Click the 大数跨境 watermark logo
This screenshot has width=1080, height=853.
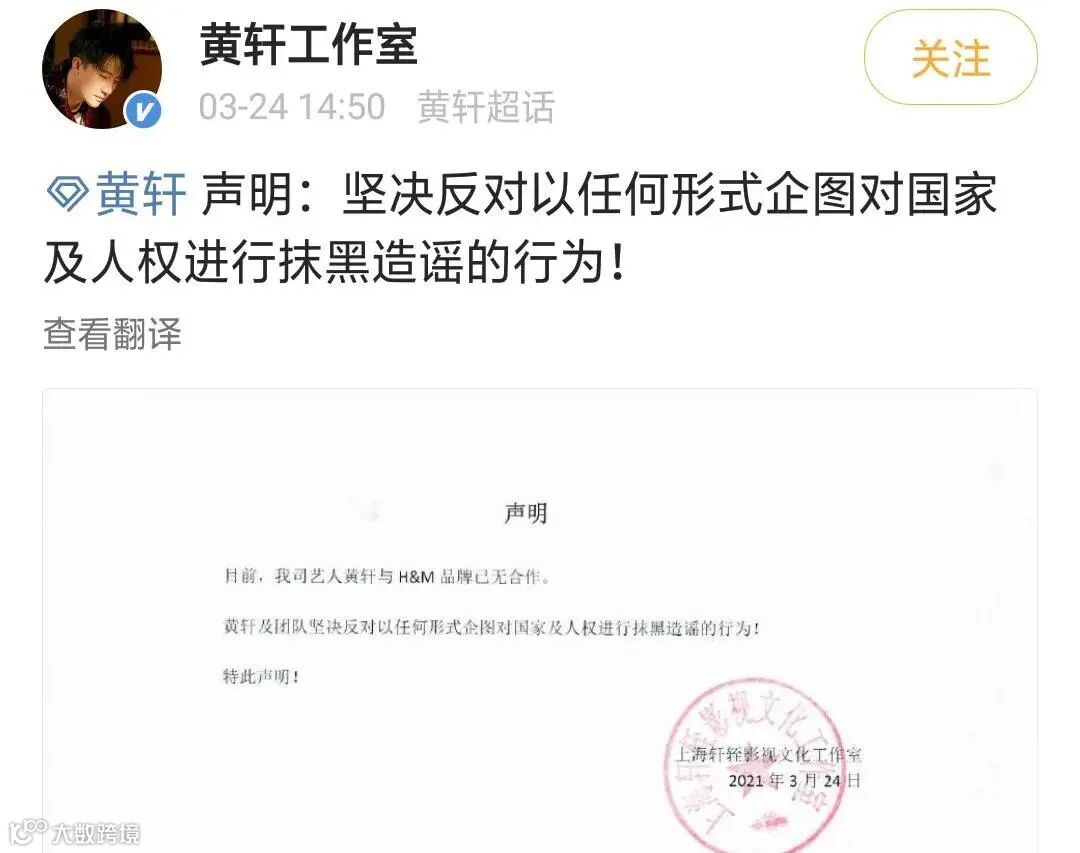pyautogui.click(x=28, y=832)
